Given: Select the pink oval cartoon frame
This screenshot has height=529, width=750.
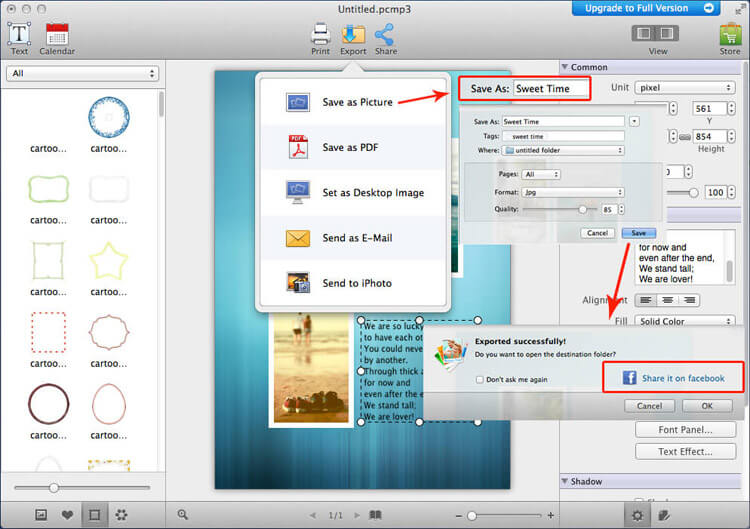Looking at the screenshot, I should [x=109, y=404].
